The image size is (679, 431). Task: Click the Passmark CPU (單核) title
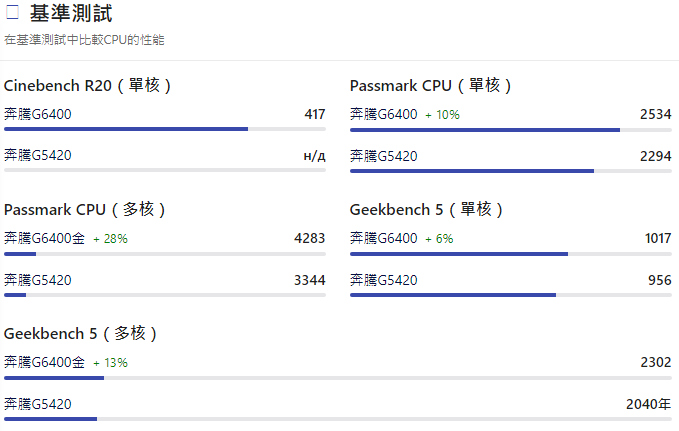432,86
